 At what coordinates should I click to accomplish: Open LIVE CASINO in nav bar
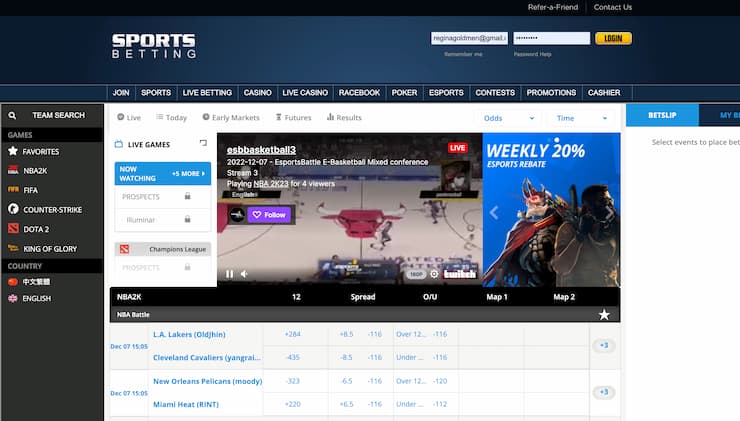[305, 93]
